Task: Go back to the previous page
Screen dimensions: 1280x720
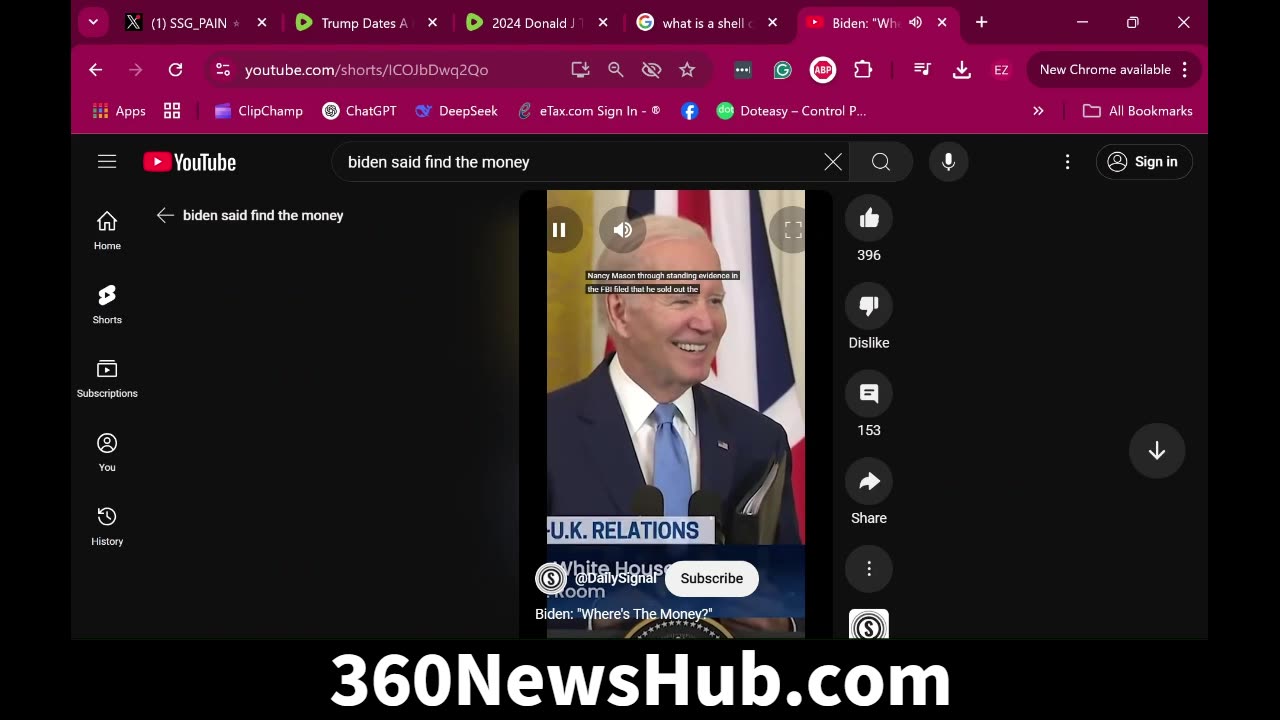Action: tap(95, 69)
